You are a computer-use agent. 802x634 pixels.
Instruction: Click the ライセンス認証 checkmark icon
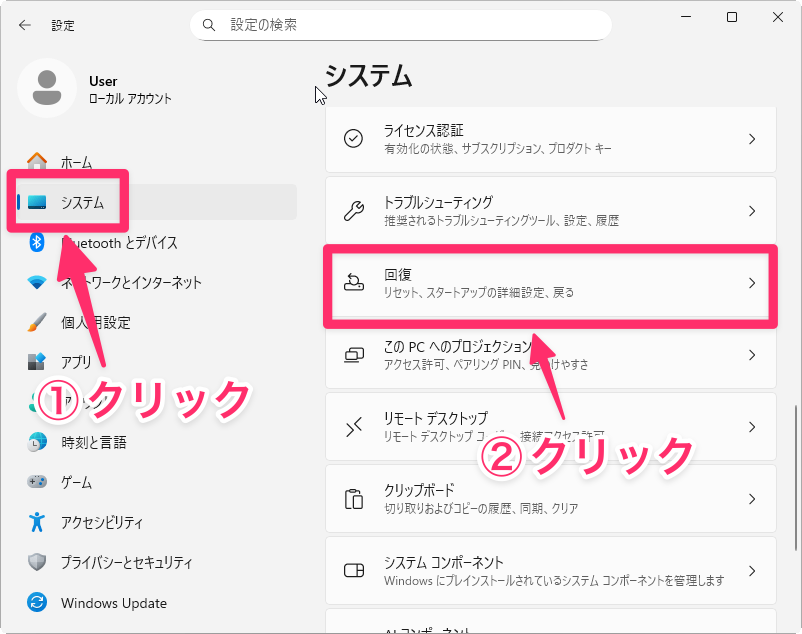354,138
